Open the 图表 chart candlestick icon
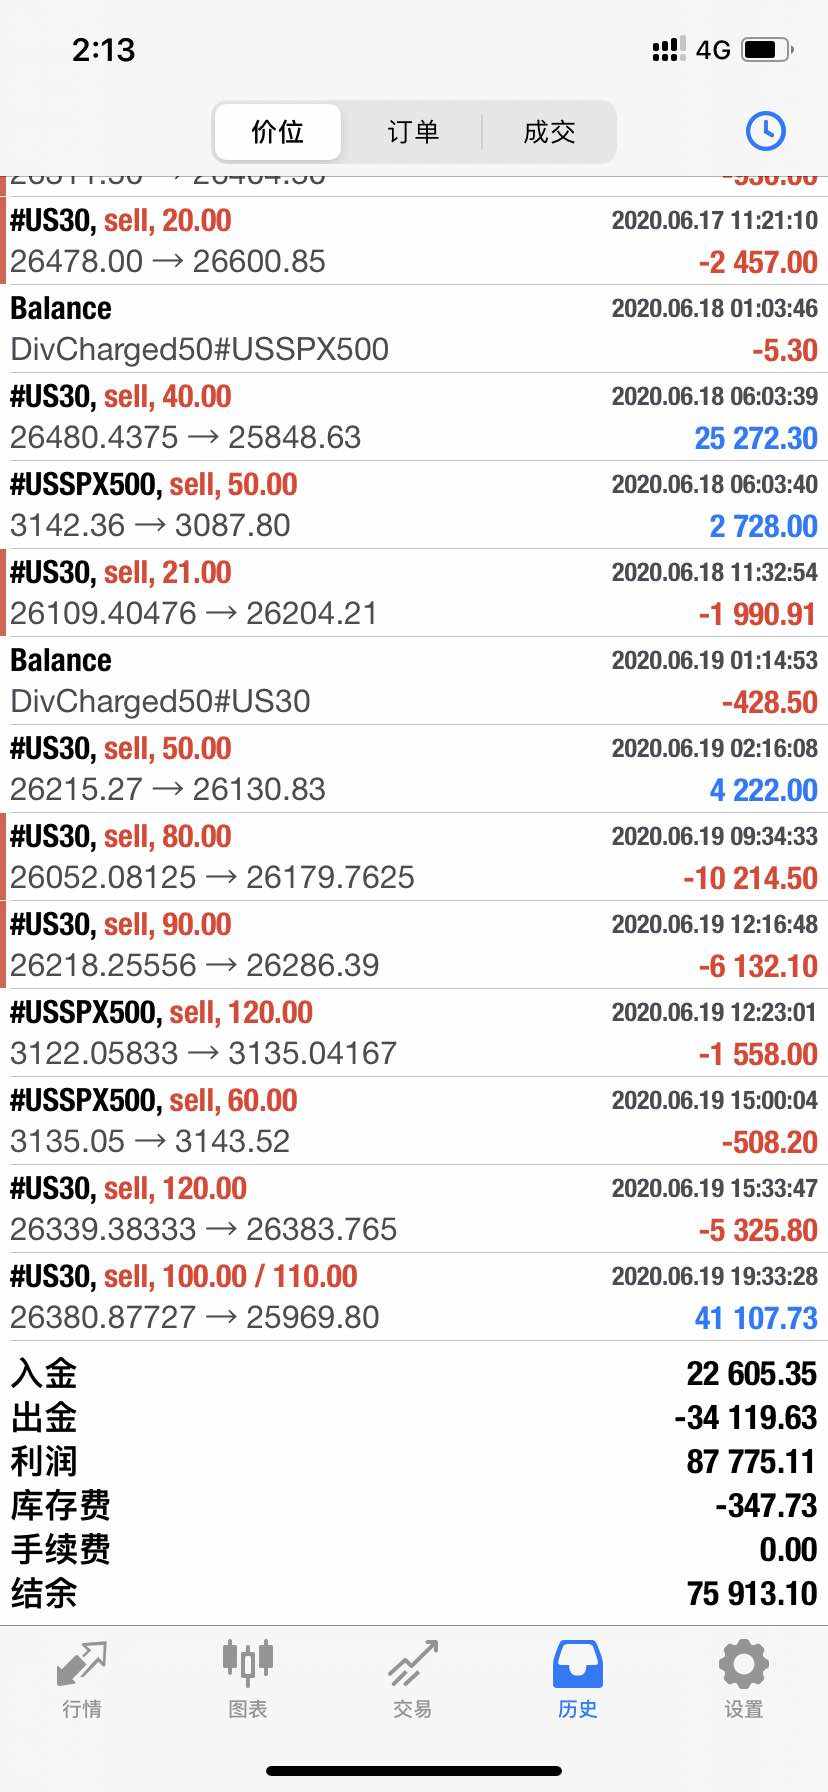The image size is (828, 1792). (x=247, y=1662)
